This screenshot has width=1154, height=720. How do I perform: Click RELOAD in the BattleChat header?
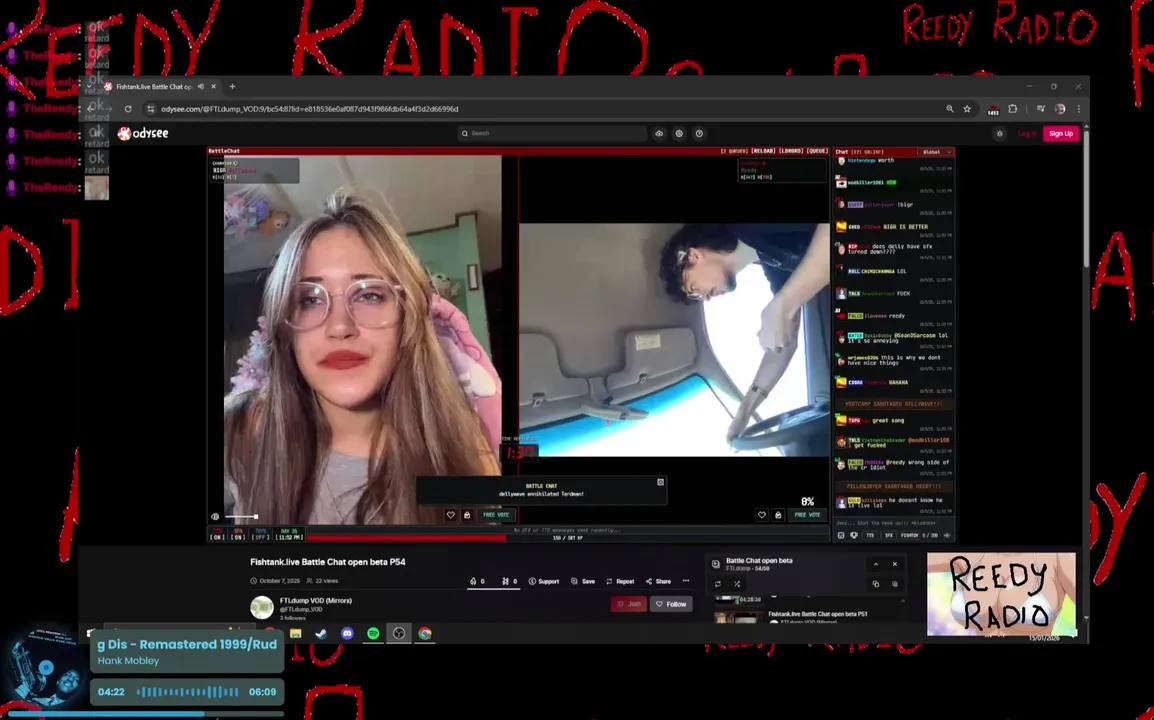(763, 151)
